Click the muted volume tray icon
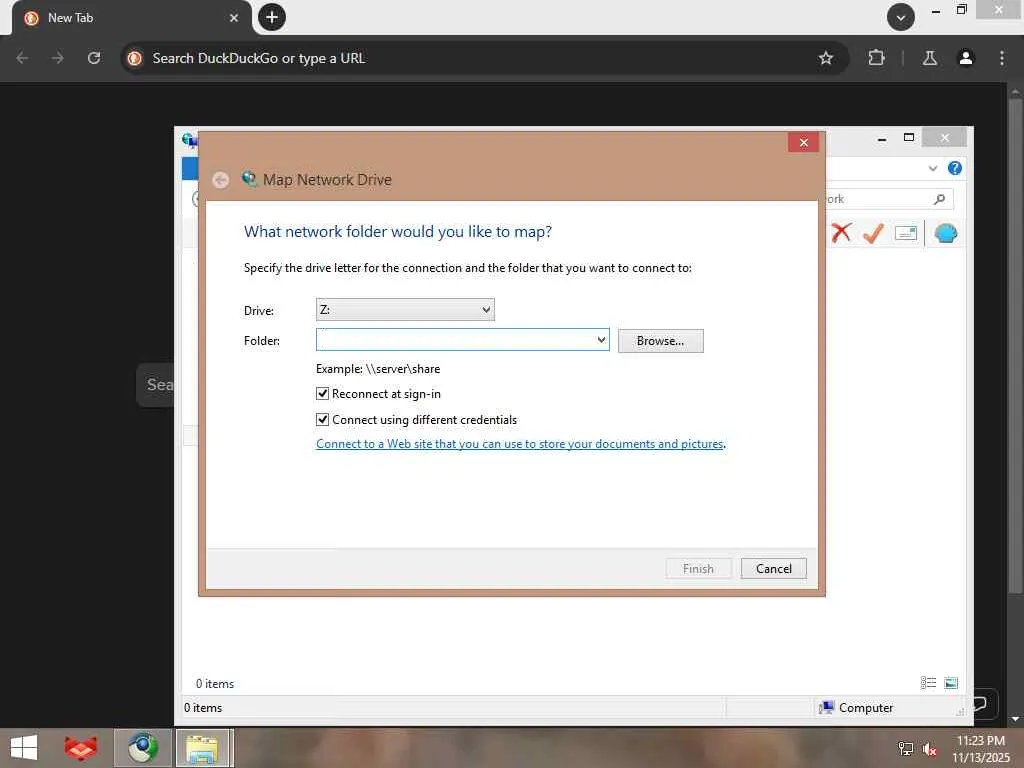The height and width of the screenshot is (768, 1024). (x=930, y=749)
